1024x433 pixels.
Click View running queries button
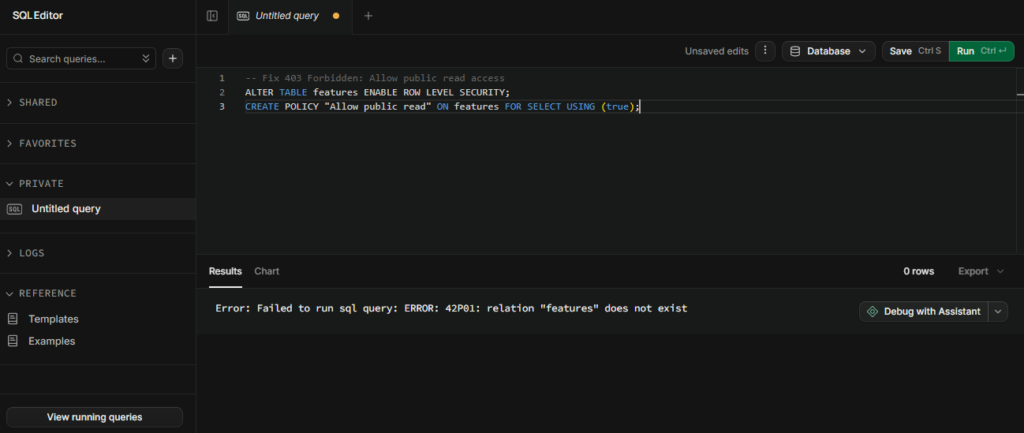click(95, 417)
